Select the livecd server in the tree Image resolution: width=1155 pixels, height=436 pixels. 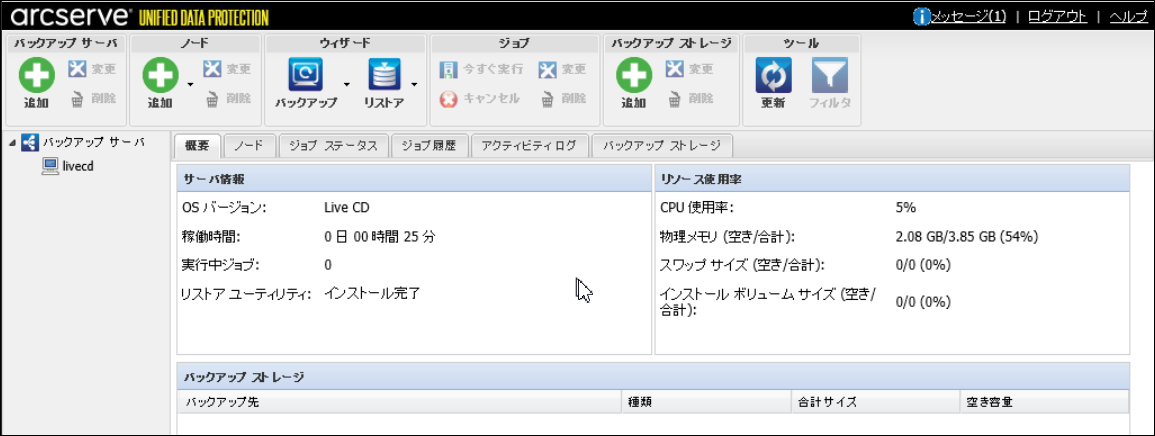(78, 166)
